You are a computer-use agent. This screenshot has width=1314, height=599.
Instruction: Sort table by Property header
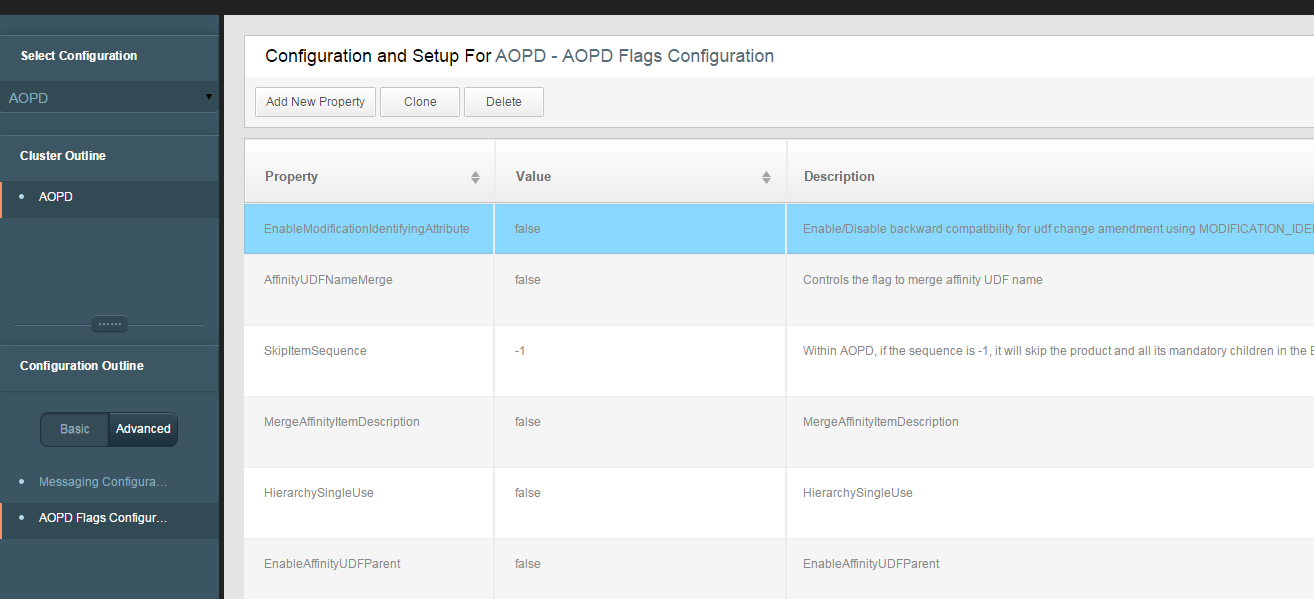[x=292, y=177]
